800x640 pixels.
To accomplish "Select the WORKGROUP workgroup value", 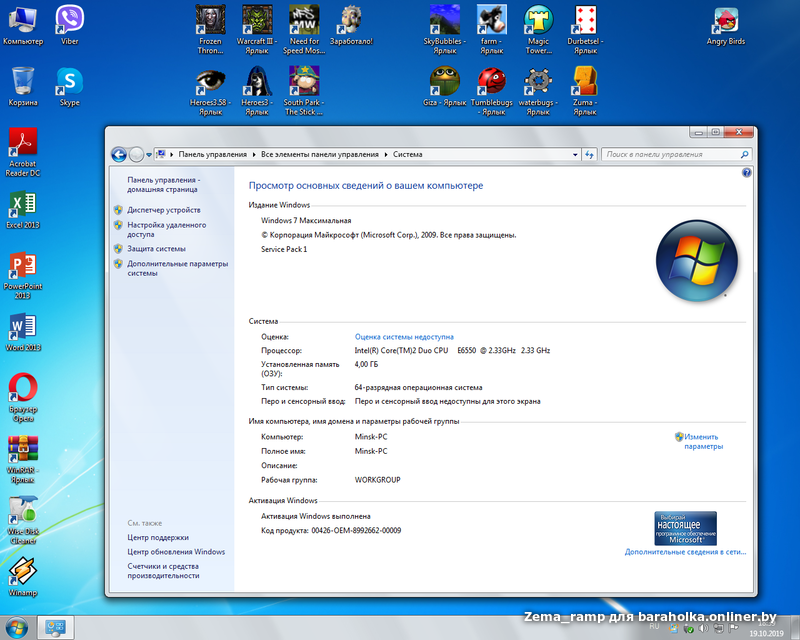I will [x=378, y=480].
